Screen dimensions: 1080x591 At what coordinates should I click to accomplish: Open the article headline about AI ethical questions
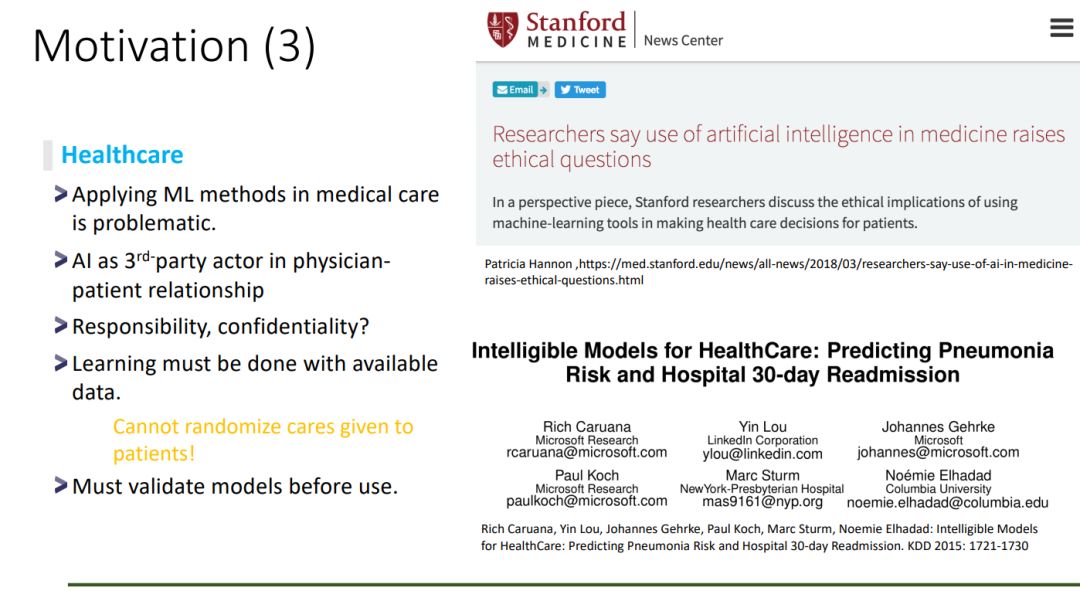point(778,147)
